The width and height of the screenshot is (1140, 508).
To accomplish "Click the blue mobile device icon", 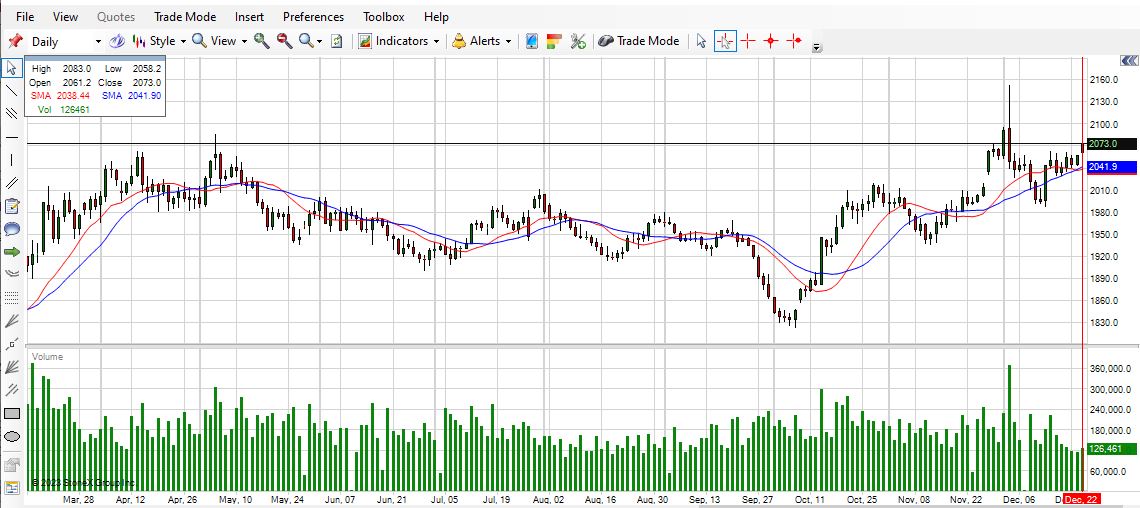I will (x=531, y=41).
